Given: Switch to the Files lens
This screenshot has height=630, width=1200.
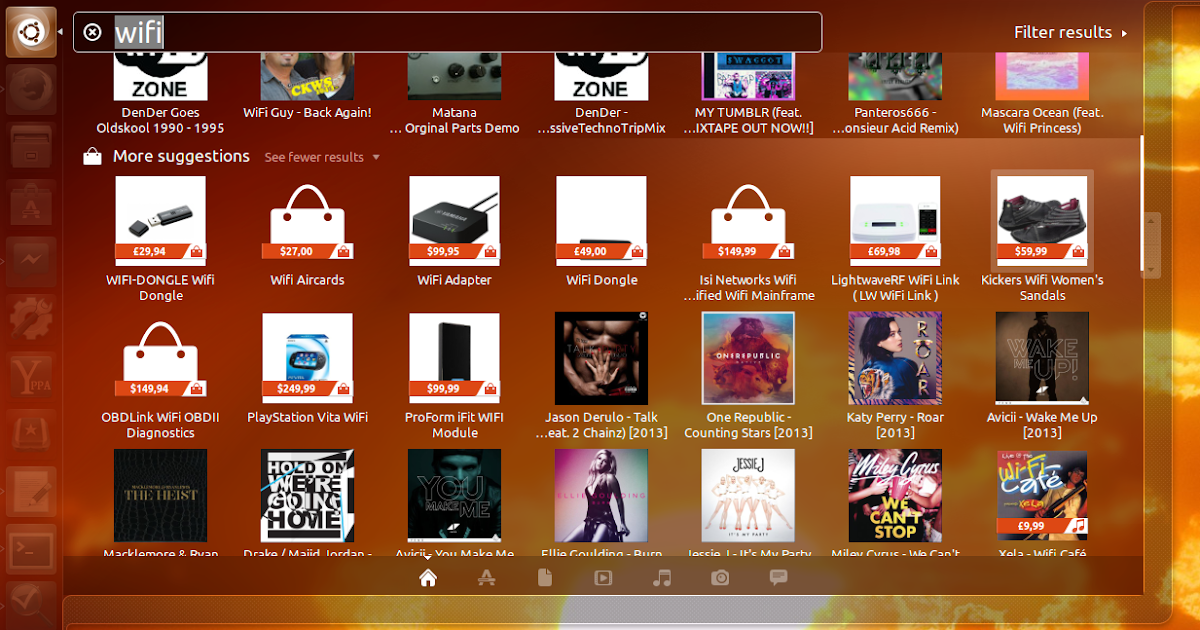Looking at the screenshot, I should (545, 577).
